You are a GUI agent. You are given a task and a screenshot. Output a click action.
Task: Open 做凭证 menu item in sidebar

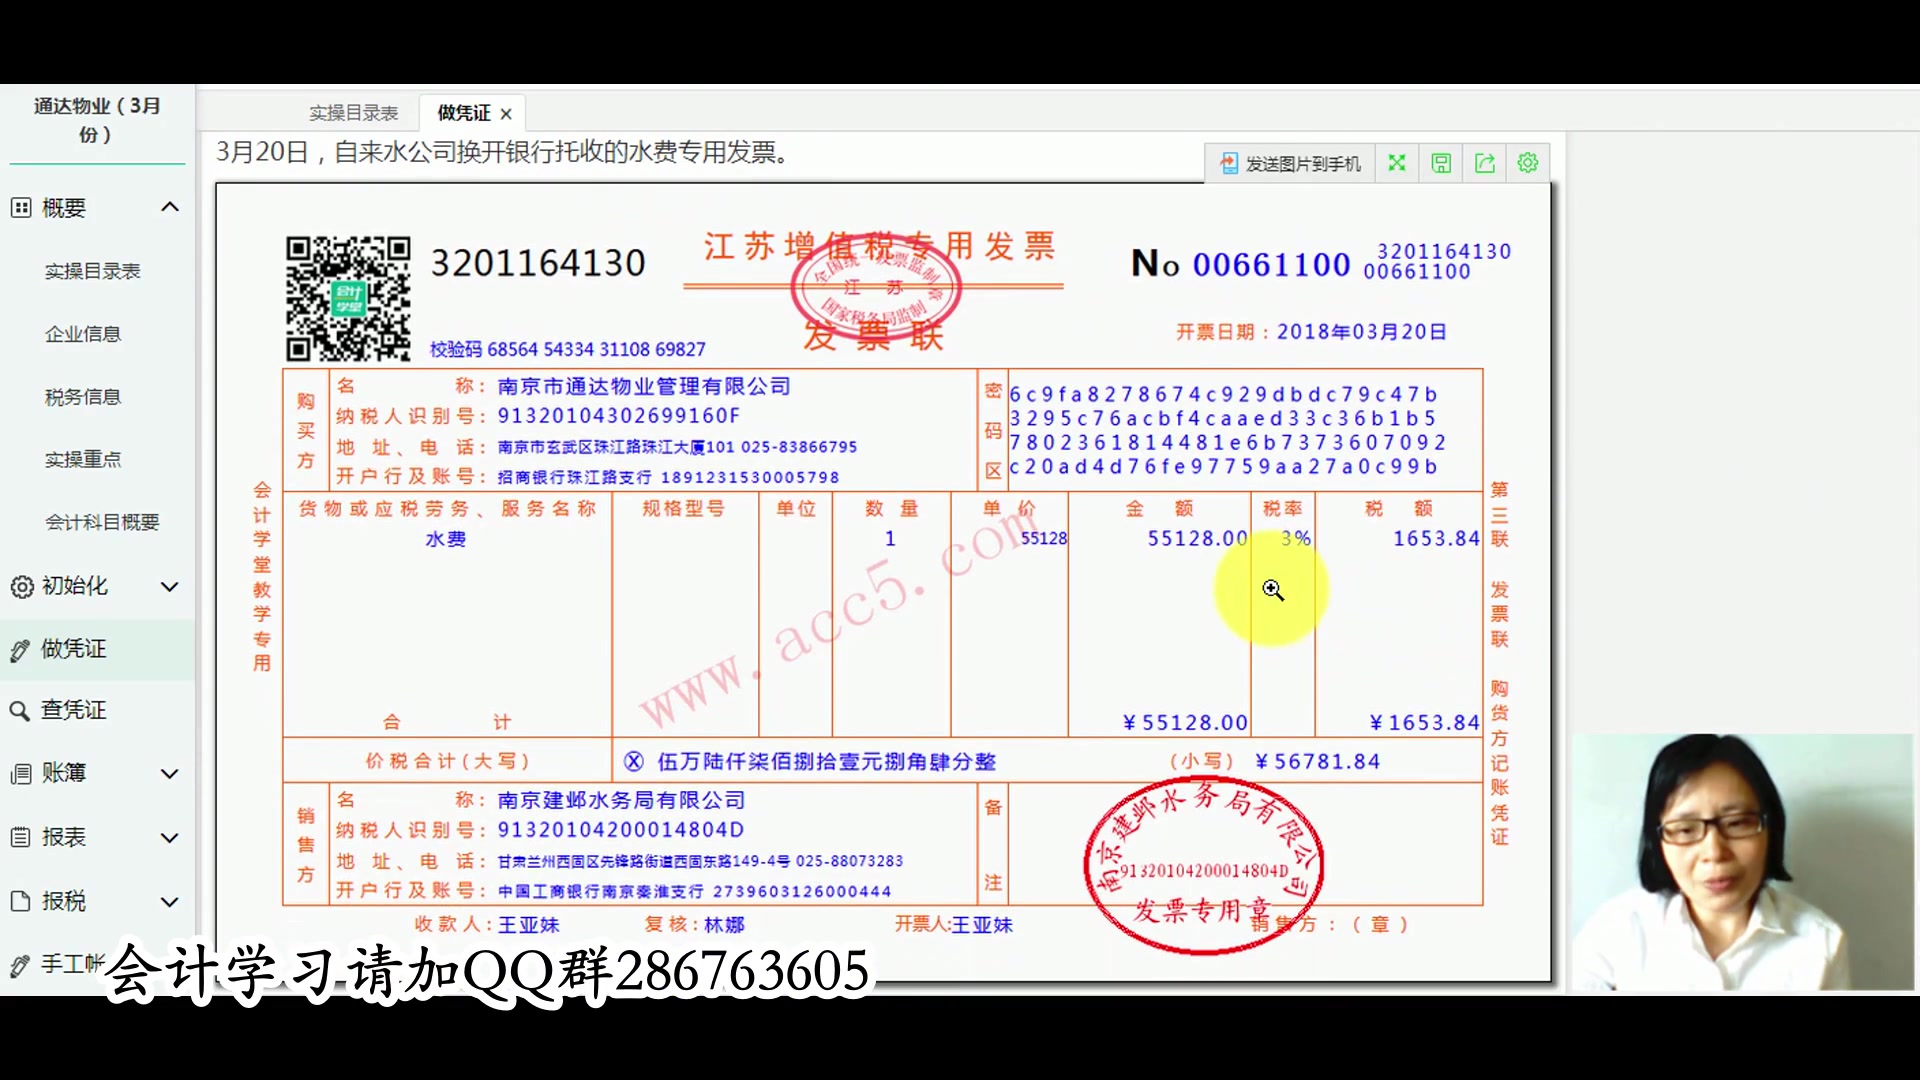[97, 650]
